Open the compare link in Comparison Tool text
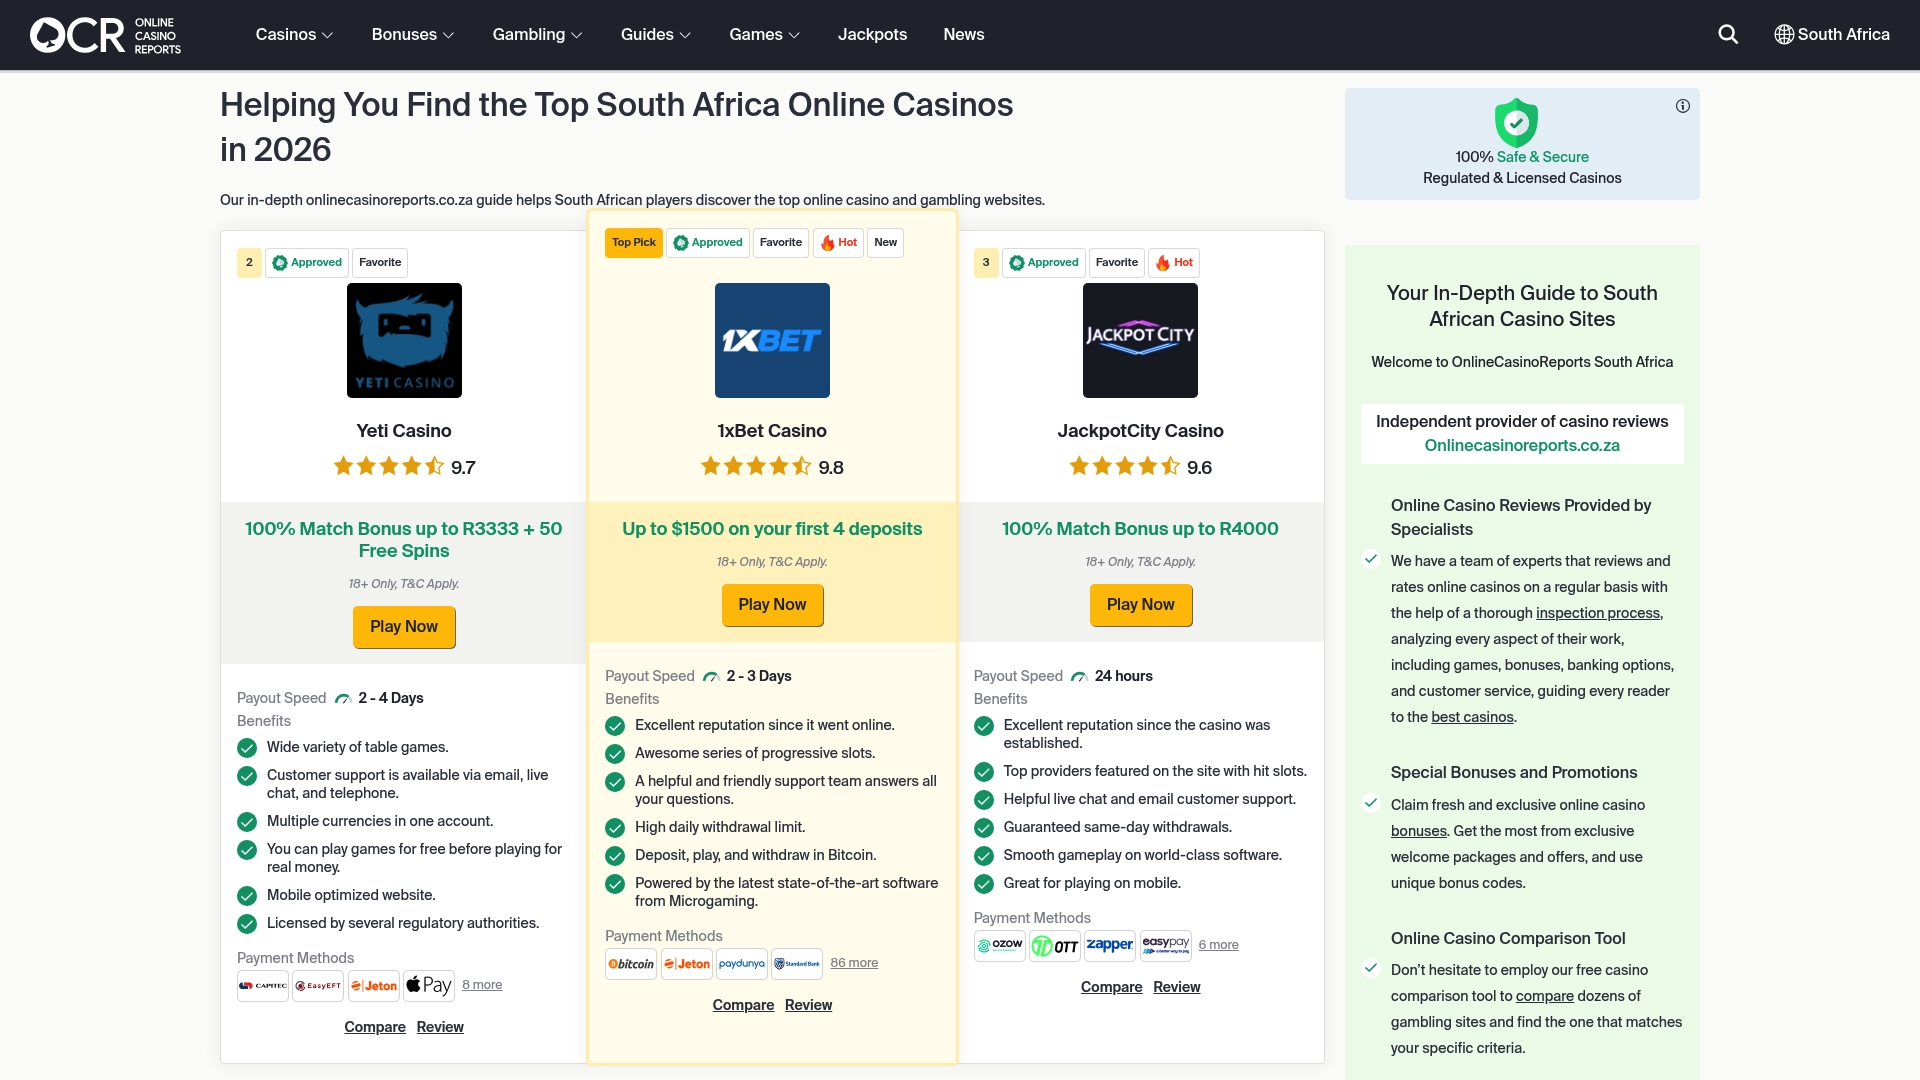 pos(1544,996)
